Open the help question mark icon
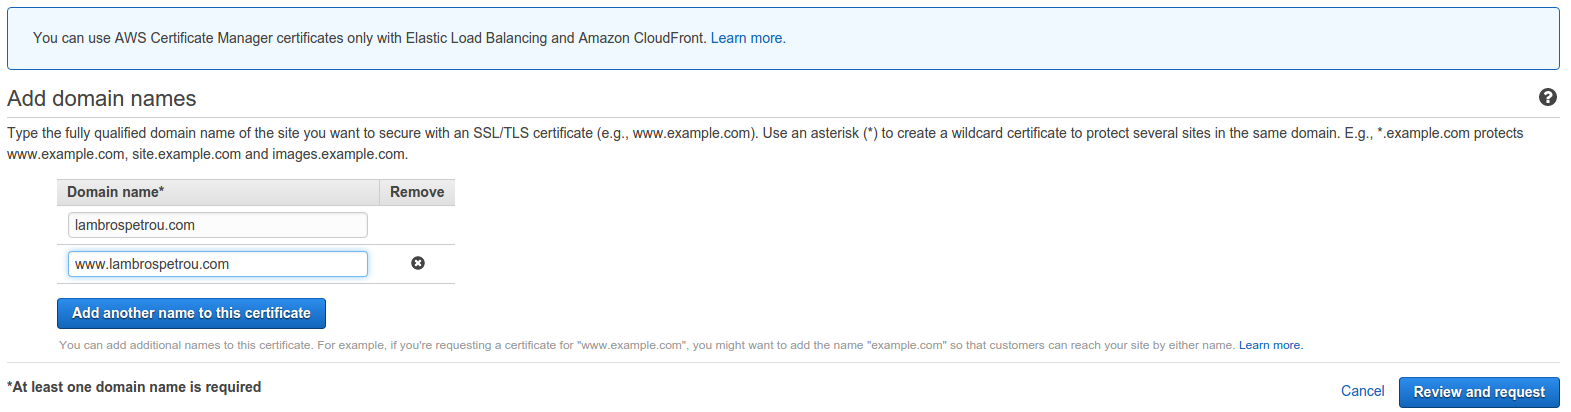 click(x=1547, y=97)
